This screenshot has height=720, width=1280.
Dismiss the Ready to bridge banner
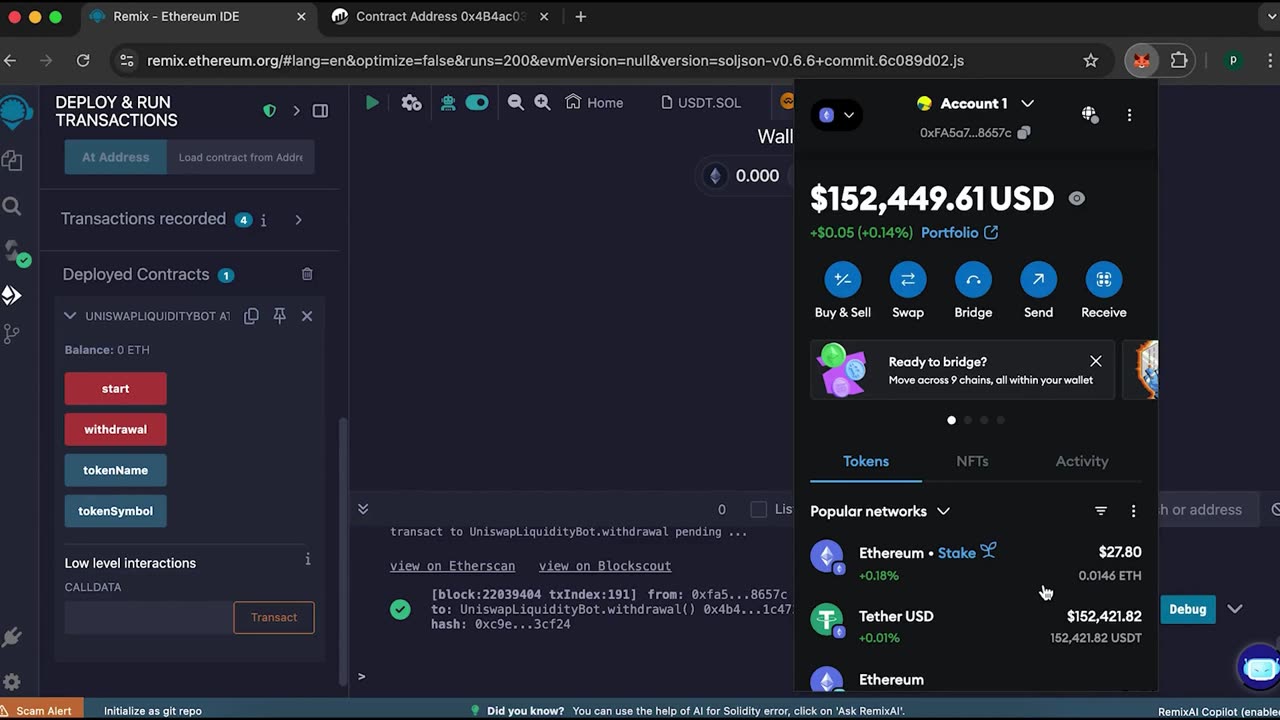coord(1096,361)
